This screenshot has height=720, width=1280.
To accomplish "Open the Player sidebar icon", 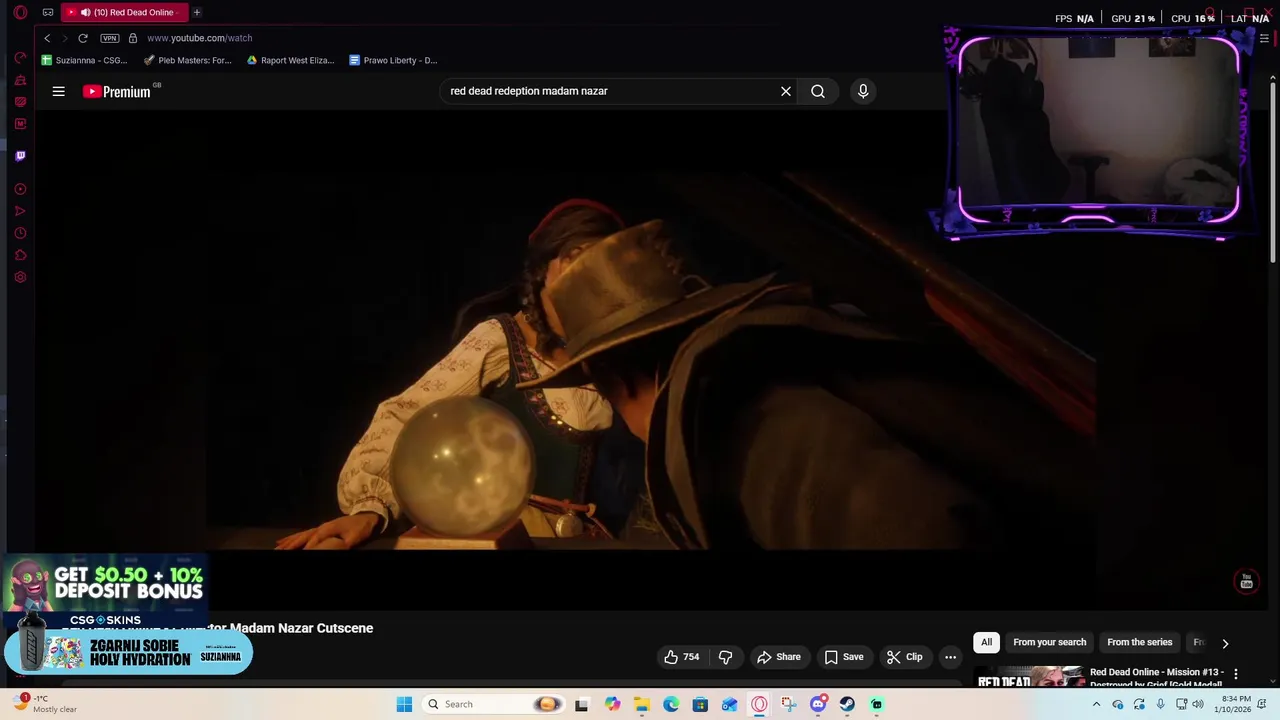I will pos(20,189).
